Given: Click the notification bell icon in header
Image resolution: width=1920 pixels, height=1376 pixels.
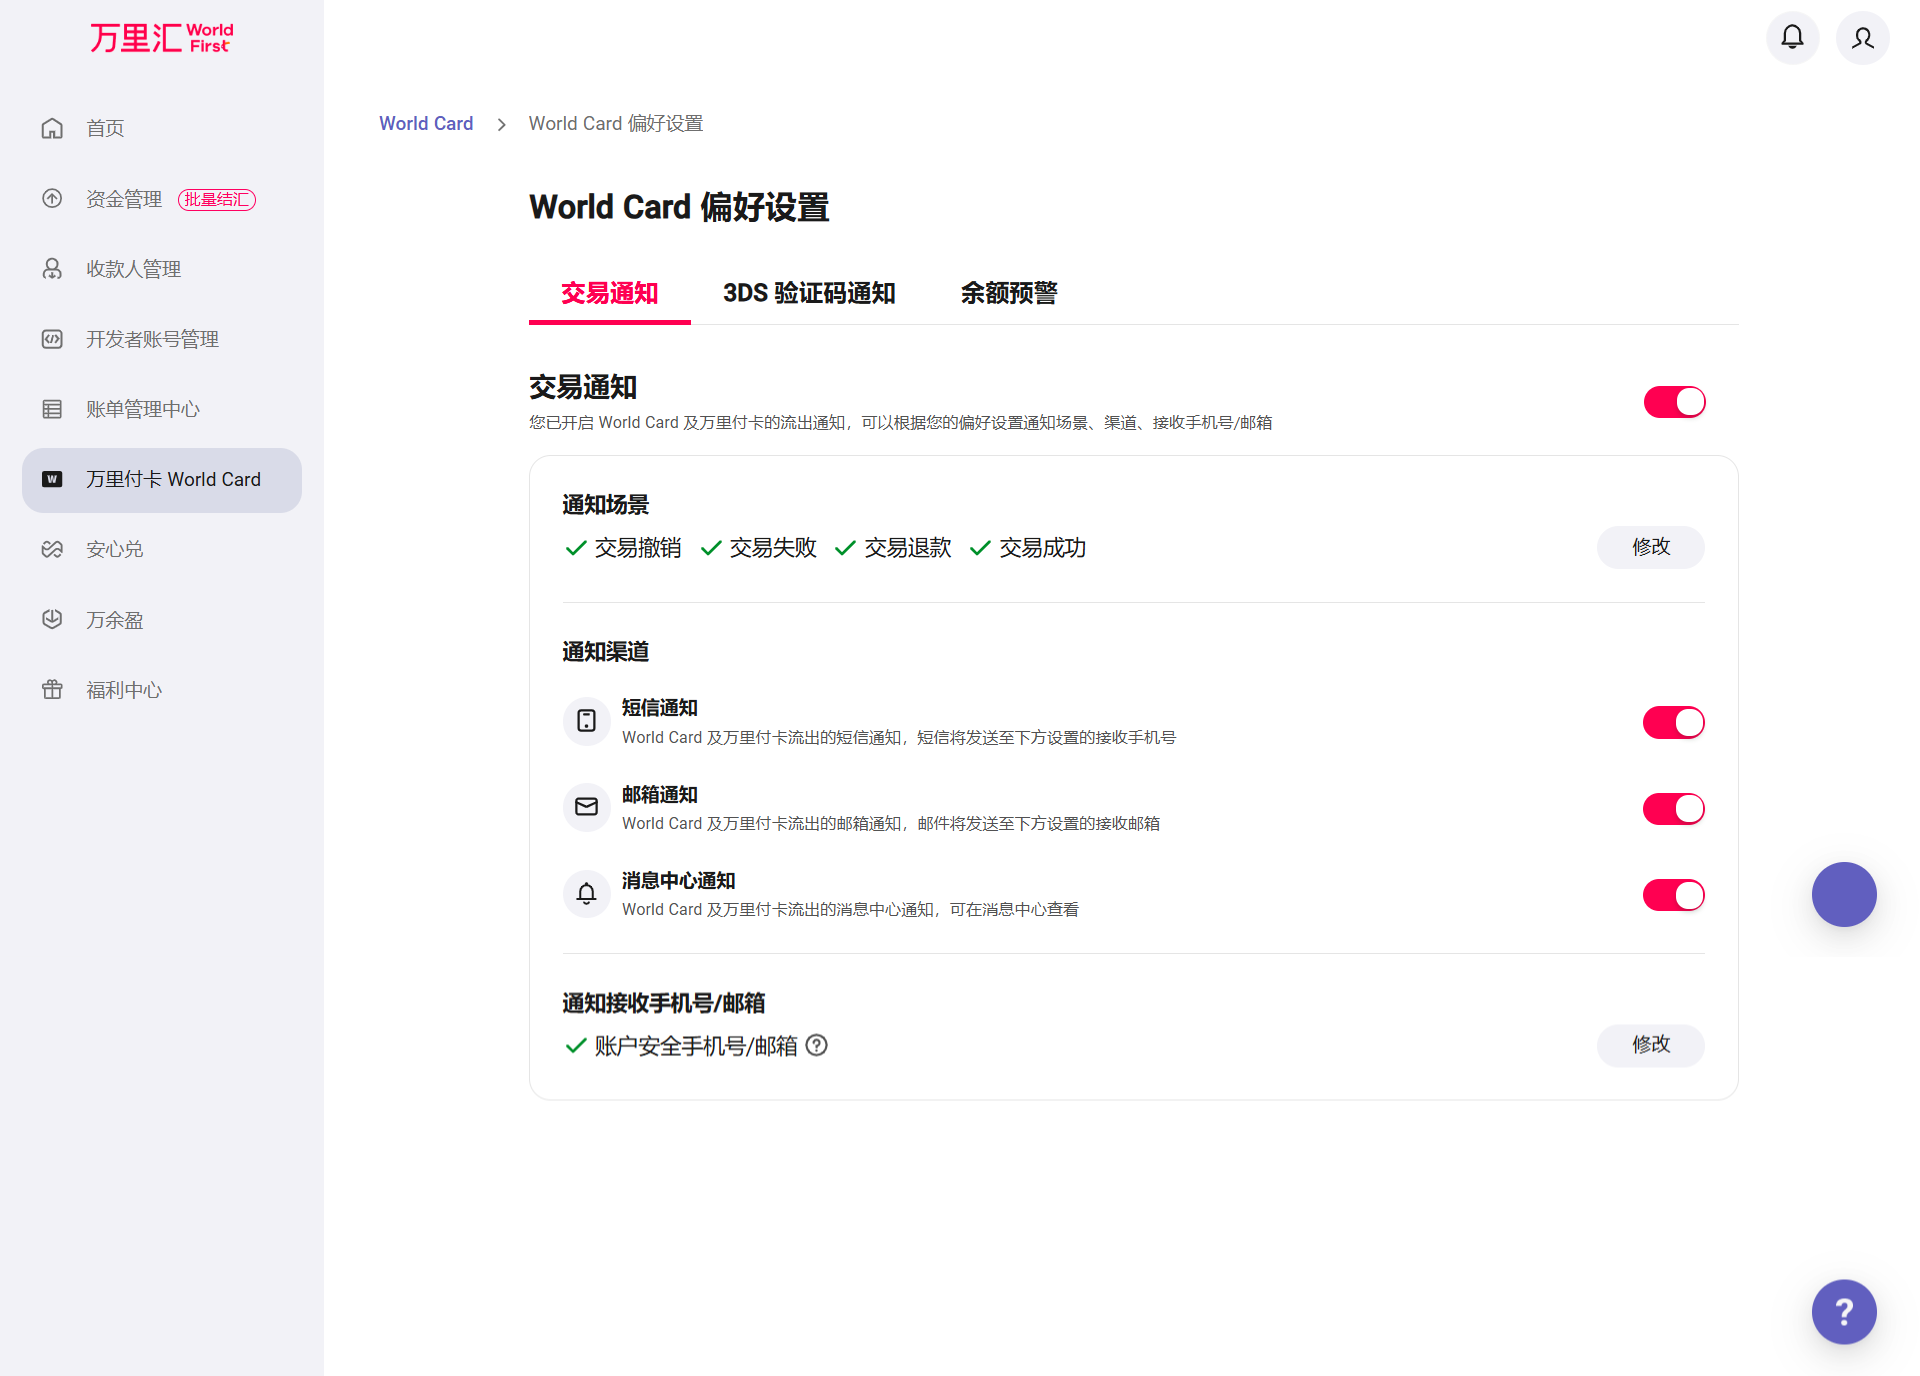Looking at the screenshot, I should [x=1792, y=38].
